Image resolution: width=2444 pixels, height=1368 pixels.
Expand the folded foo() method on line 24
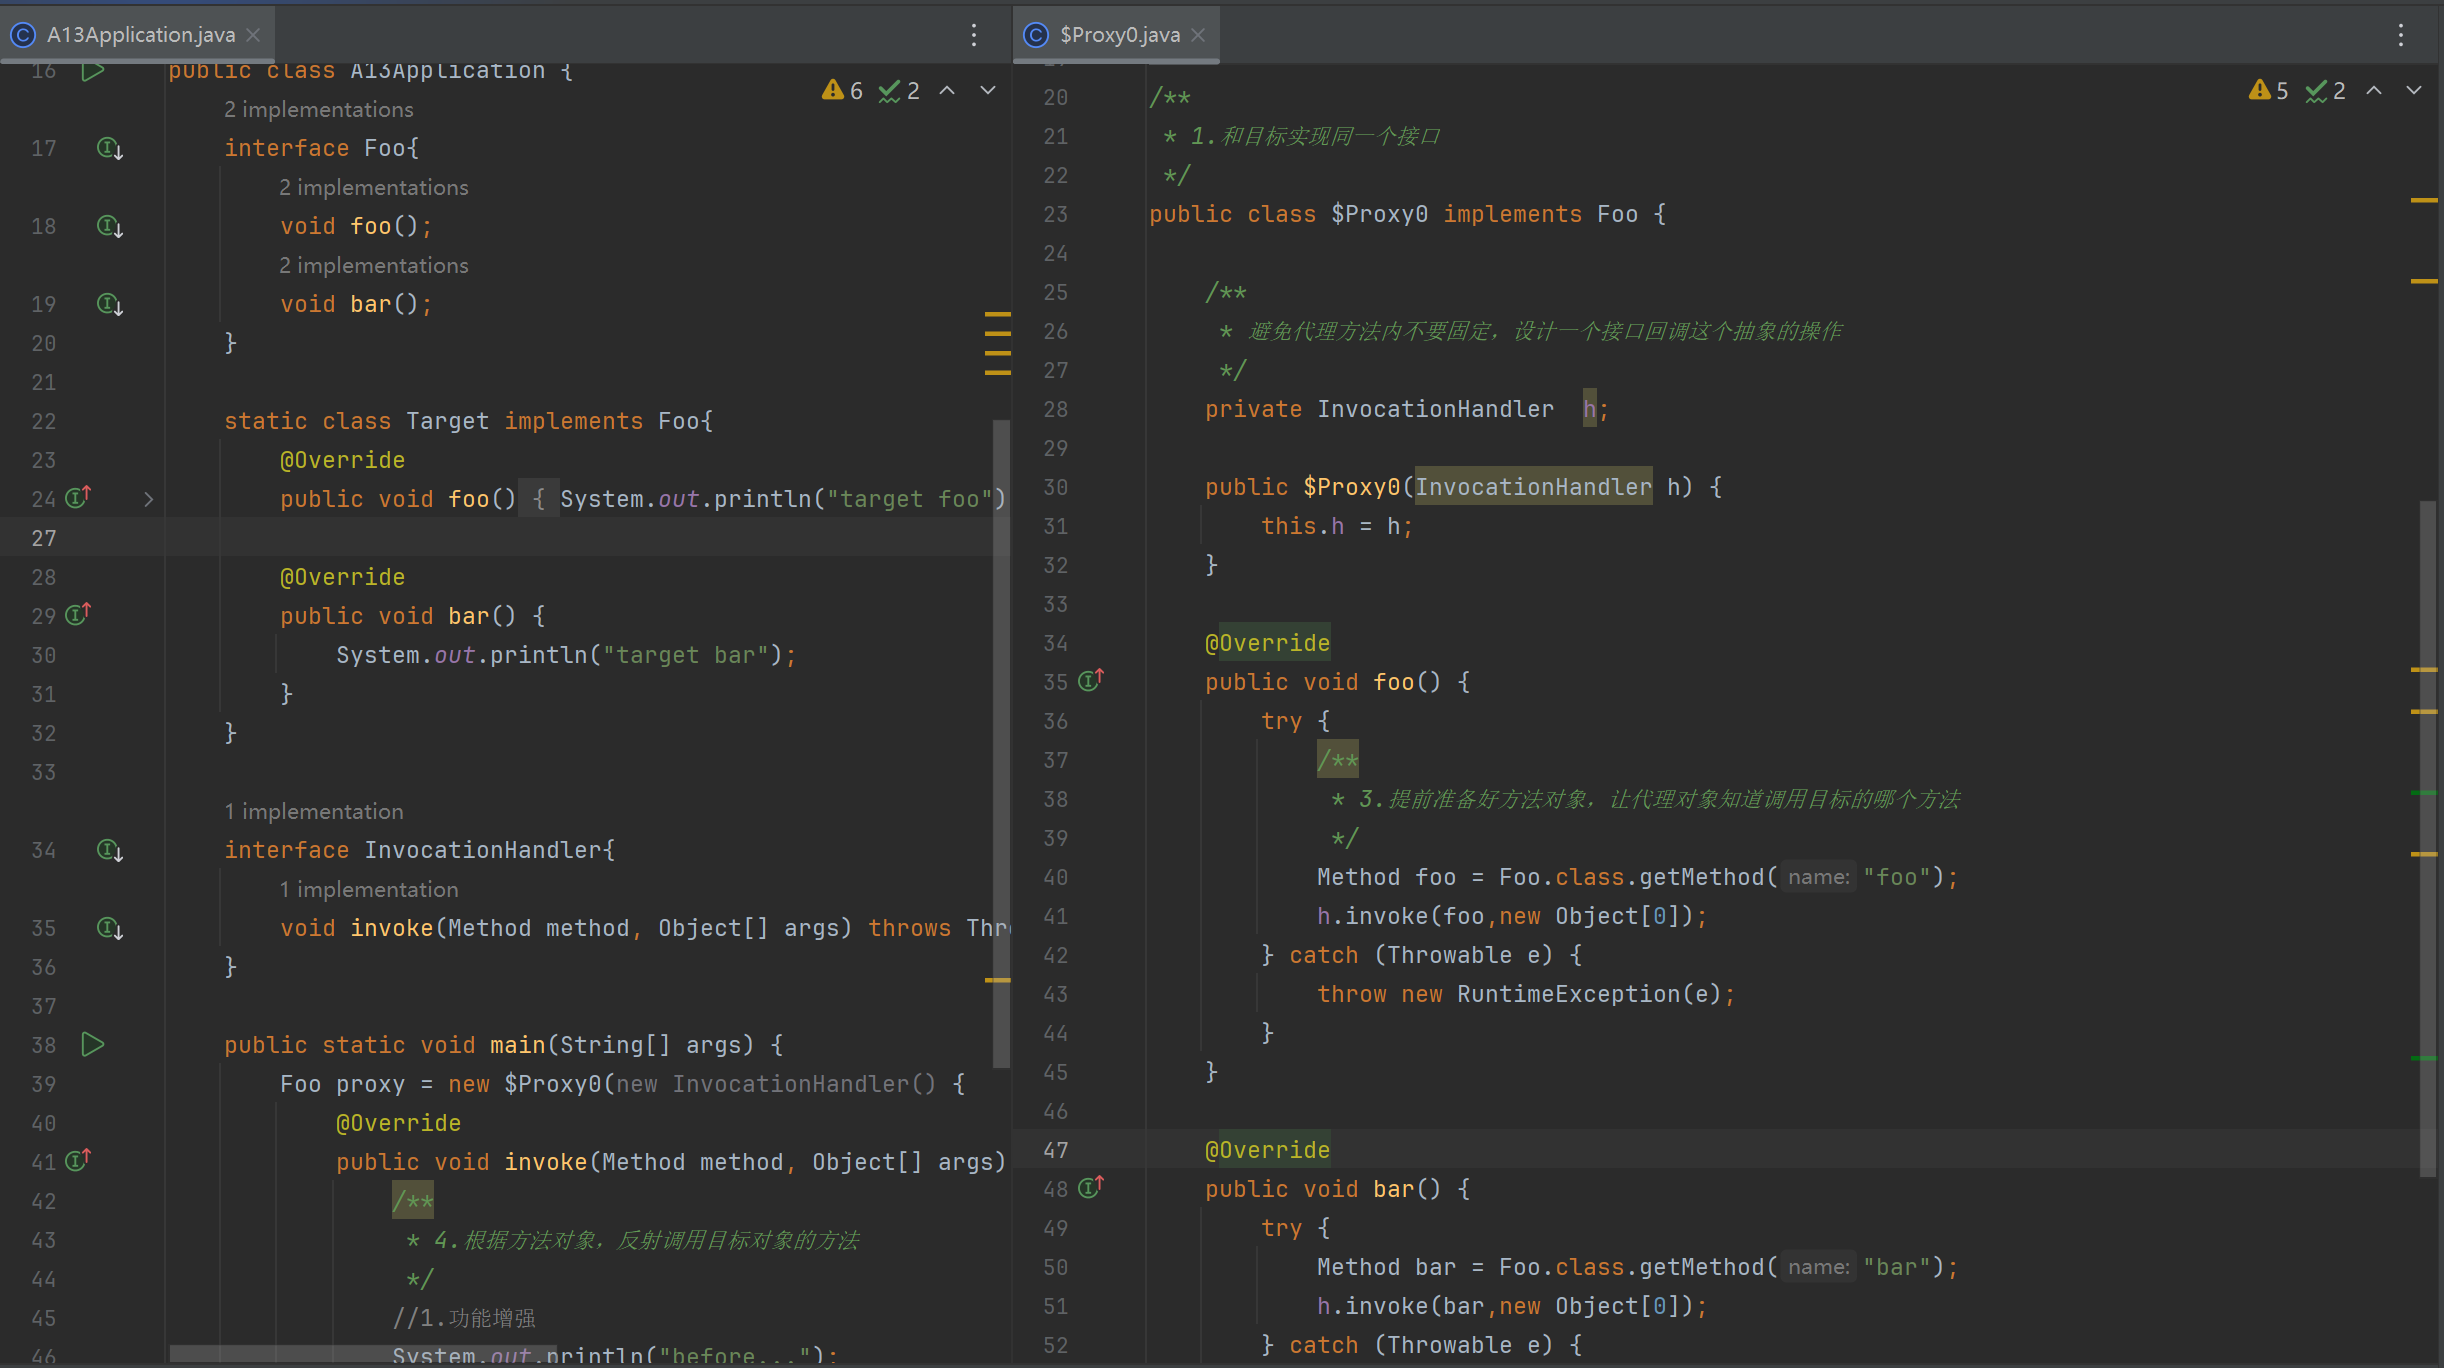[148, 499]
